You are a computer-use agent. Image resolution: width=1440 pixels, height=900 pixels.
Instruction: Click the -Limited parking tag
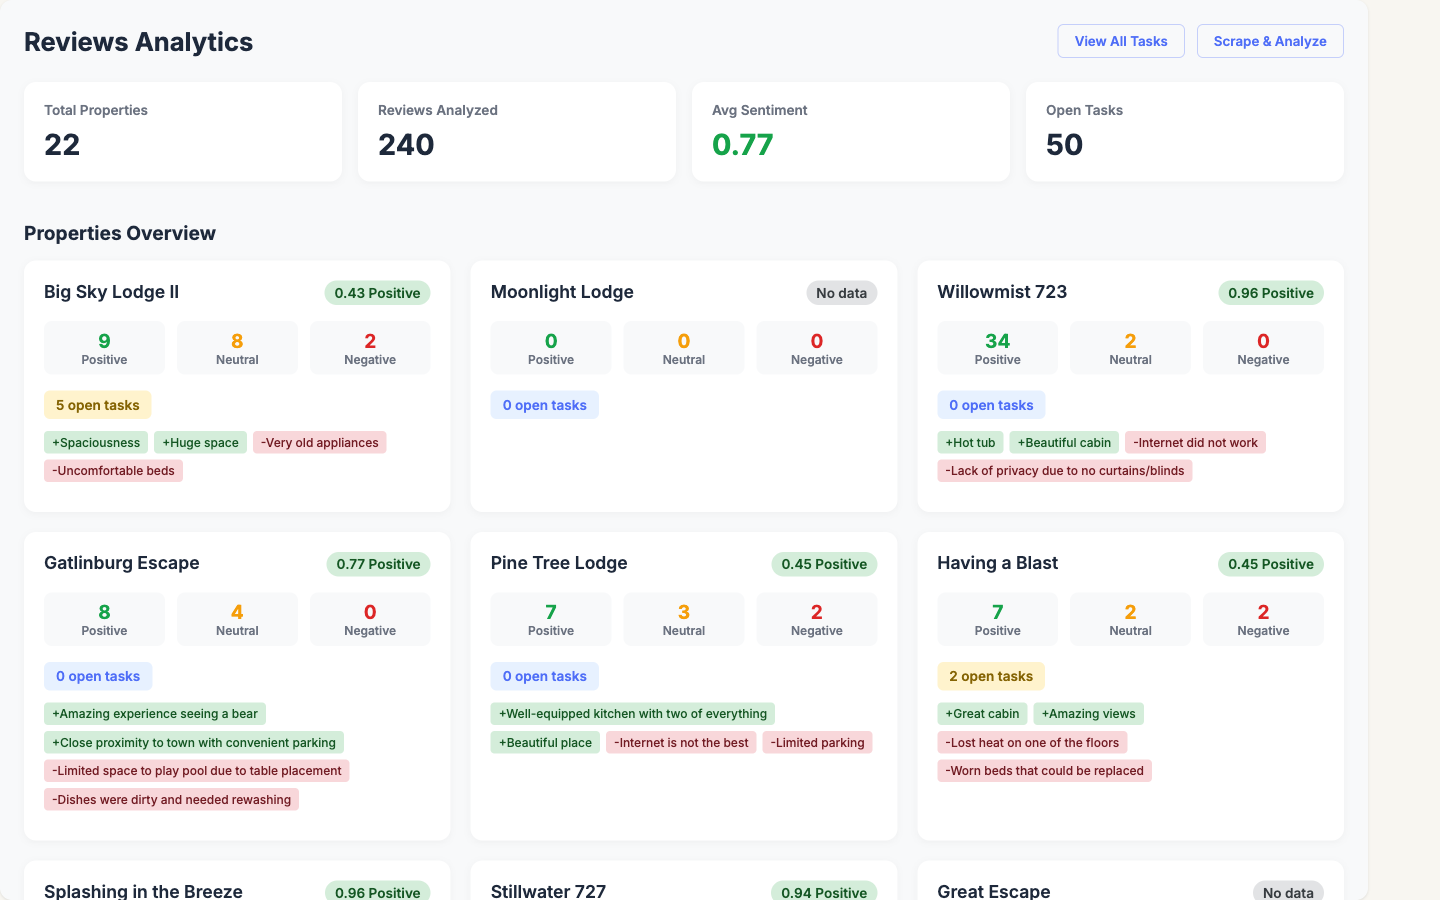818,743
